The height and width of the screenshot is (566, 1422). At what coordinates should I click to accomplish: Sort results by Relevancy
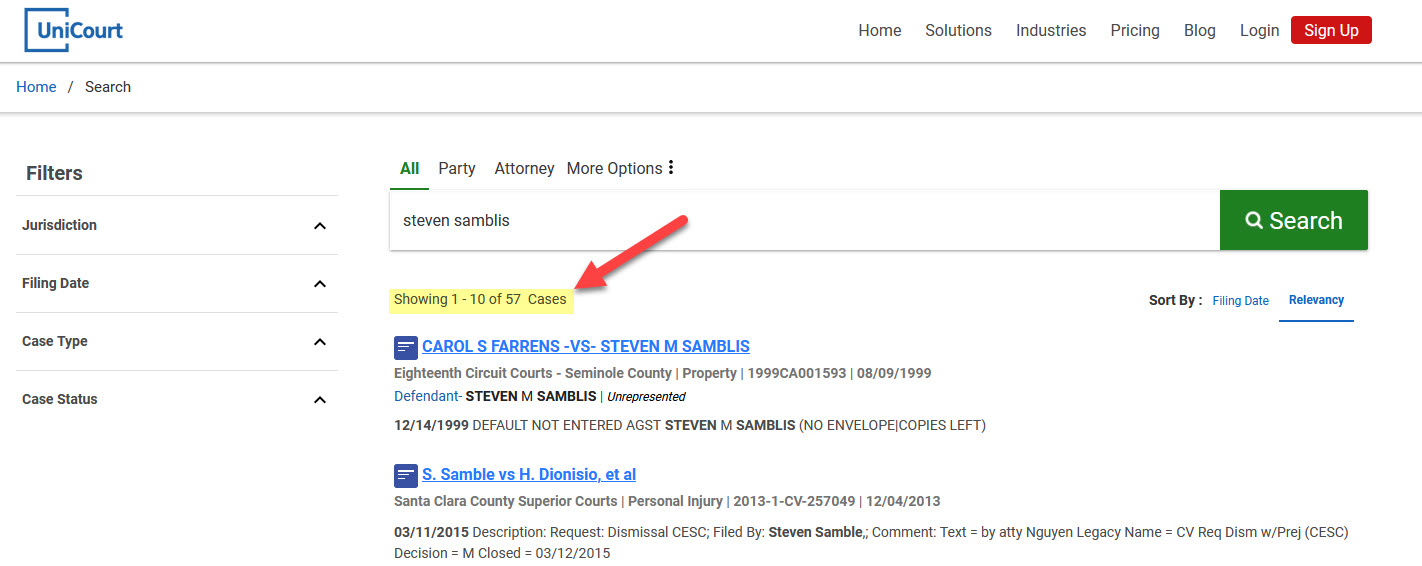coord(1316,300)
